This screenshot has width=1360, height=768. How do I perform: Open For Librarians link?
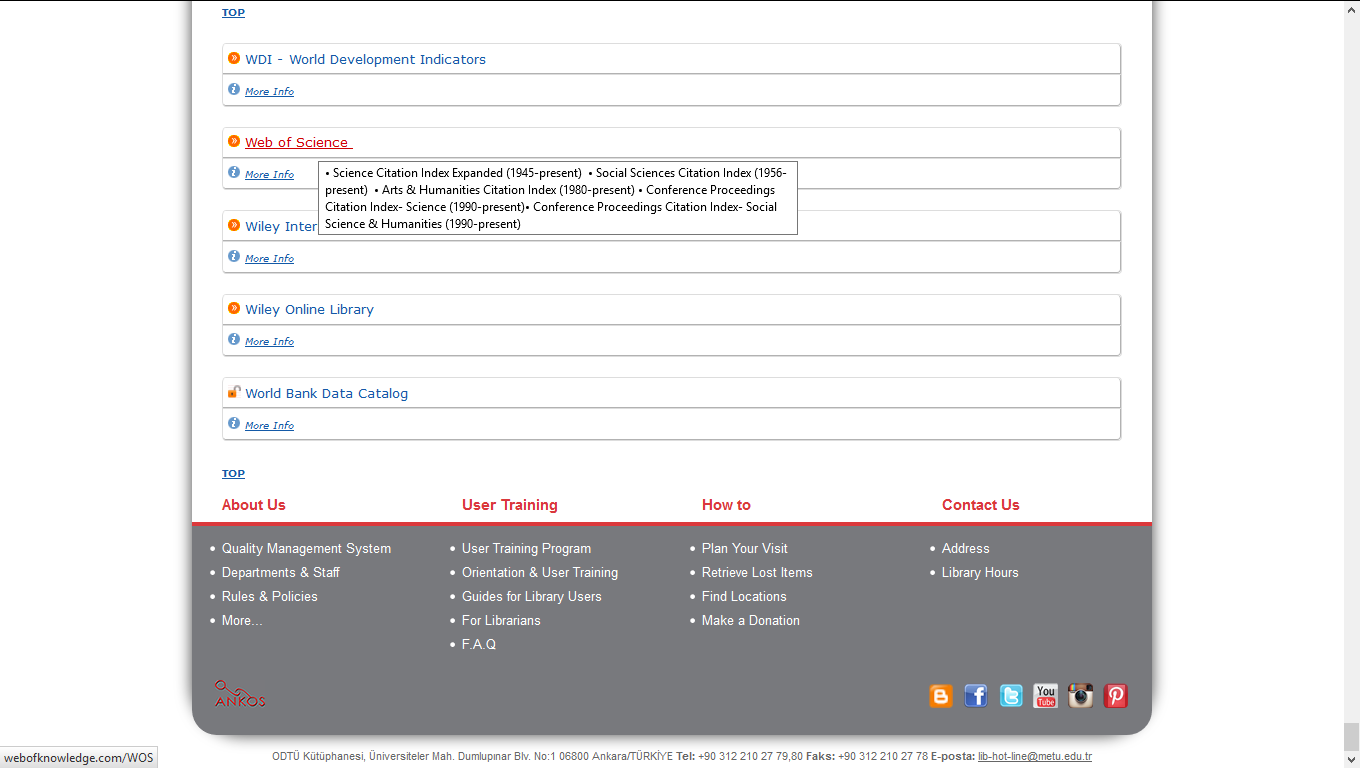(x=501, y=621)
